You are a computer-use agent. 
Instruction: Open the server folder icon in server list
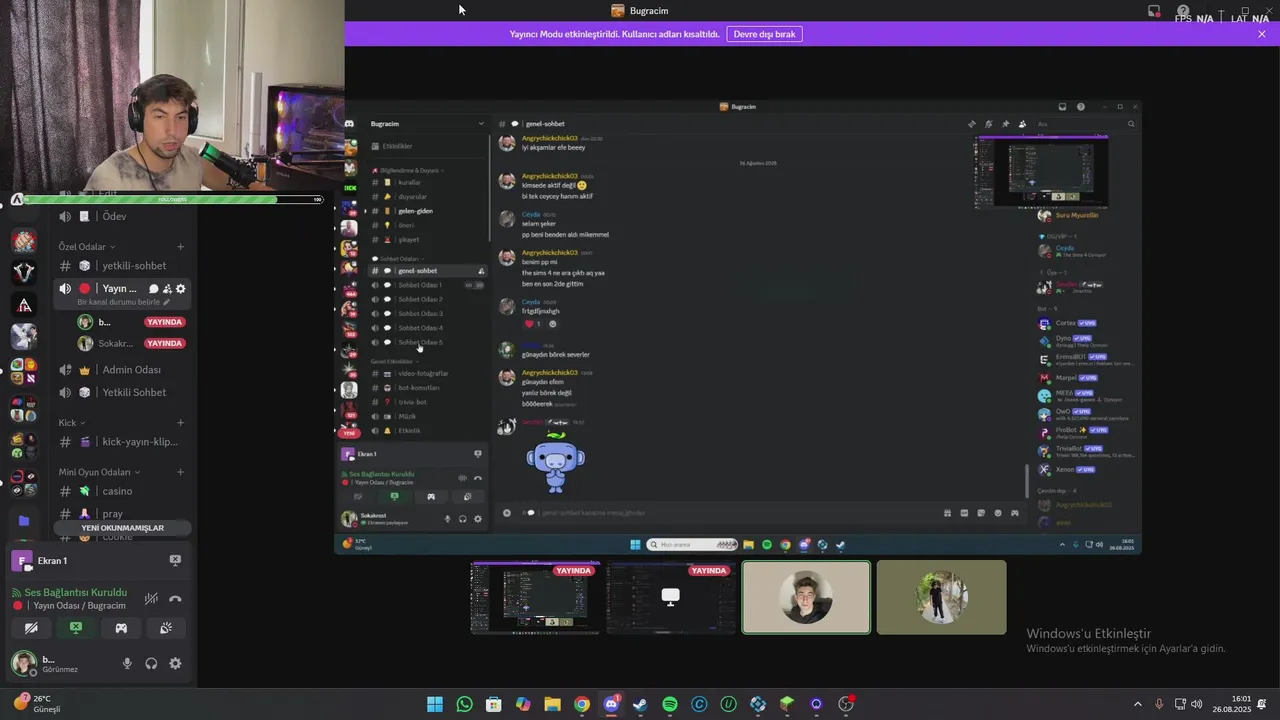pos(24,521)
